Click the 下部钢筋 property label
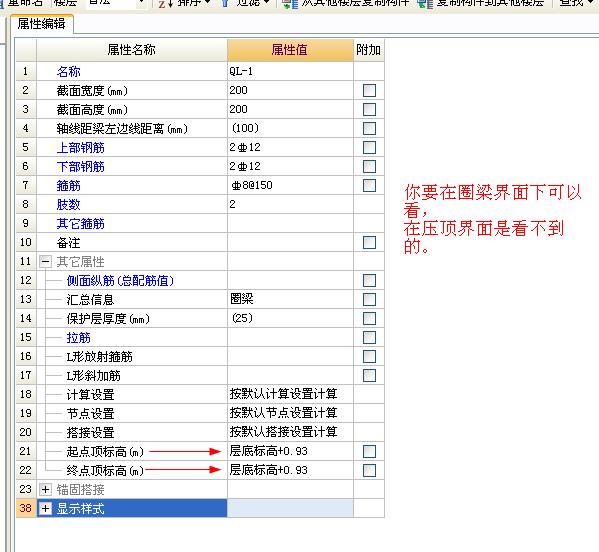The image size is (599, 552). coord(80,167)
